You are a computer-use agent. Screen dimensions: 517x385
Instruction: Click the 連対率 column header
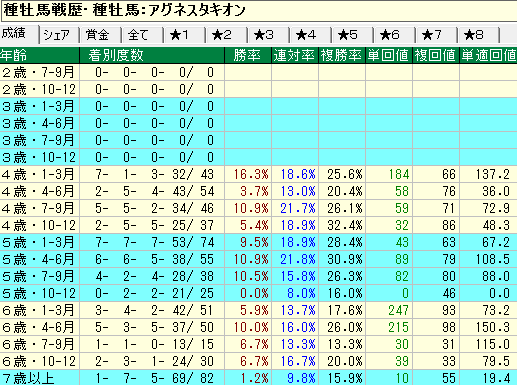point(295,55)
